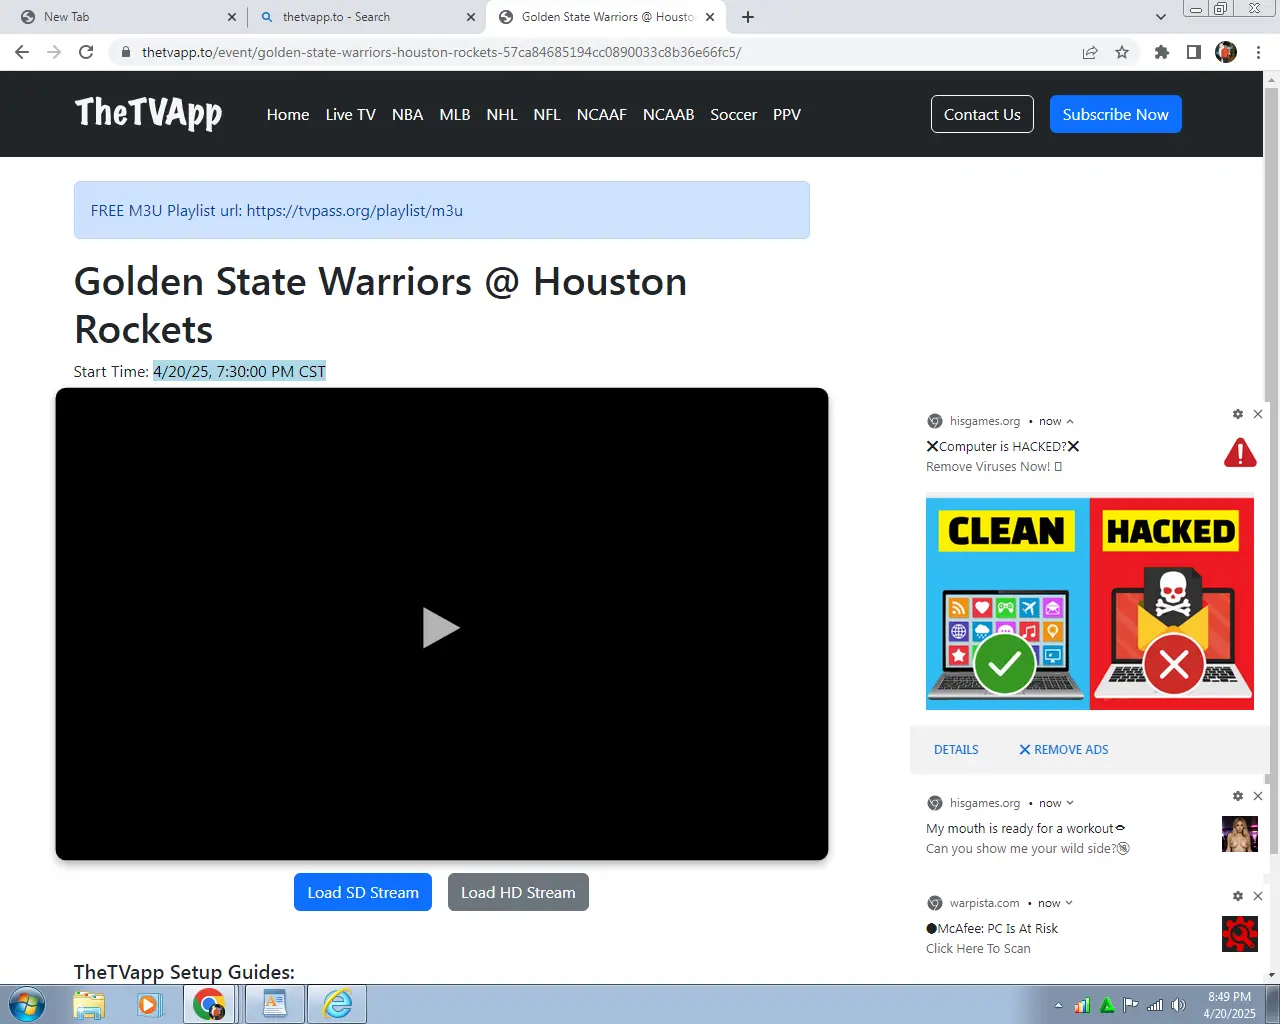
Task: Click the volume speaker tray icon
Action: 1178,1005
